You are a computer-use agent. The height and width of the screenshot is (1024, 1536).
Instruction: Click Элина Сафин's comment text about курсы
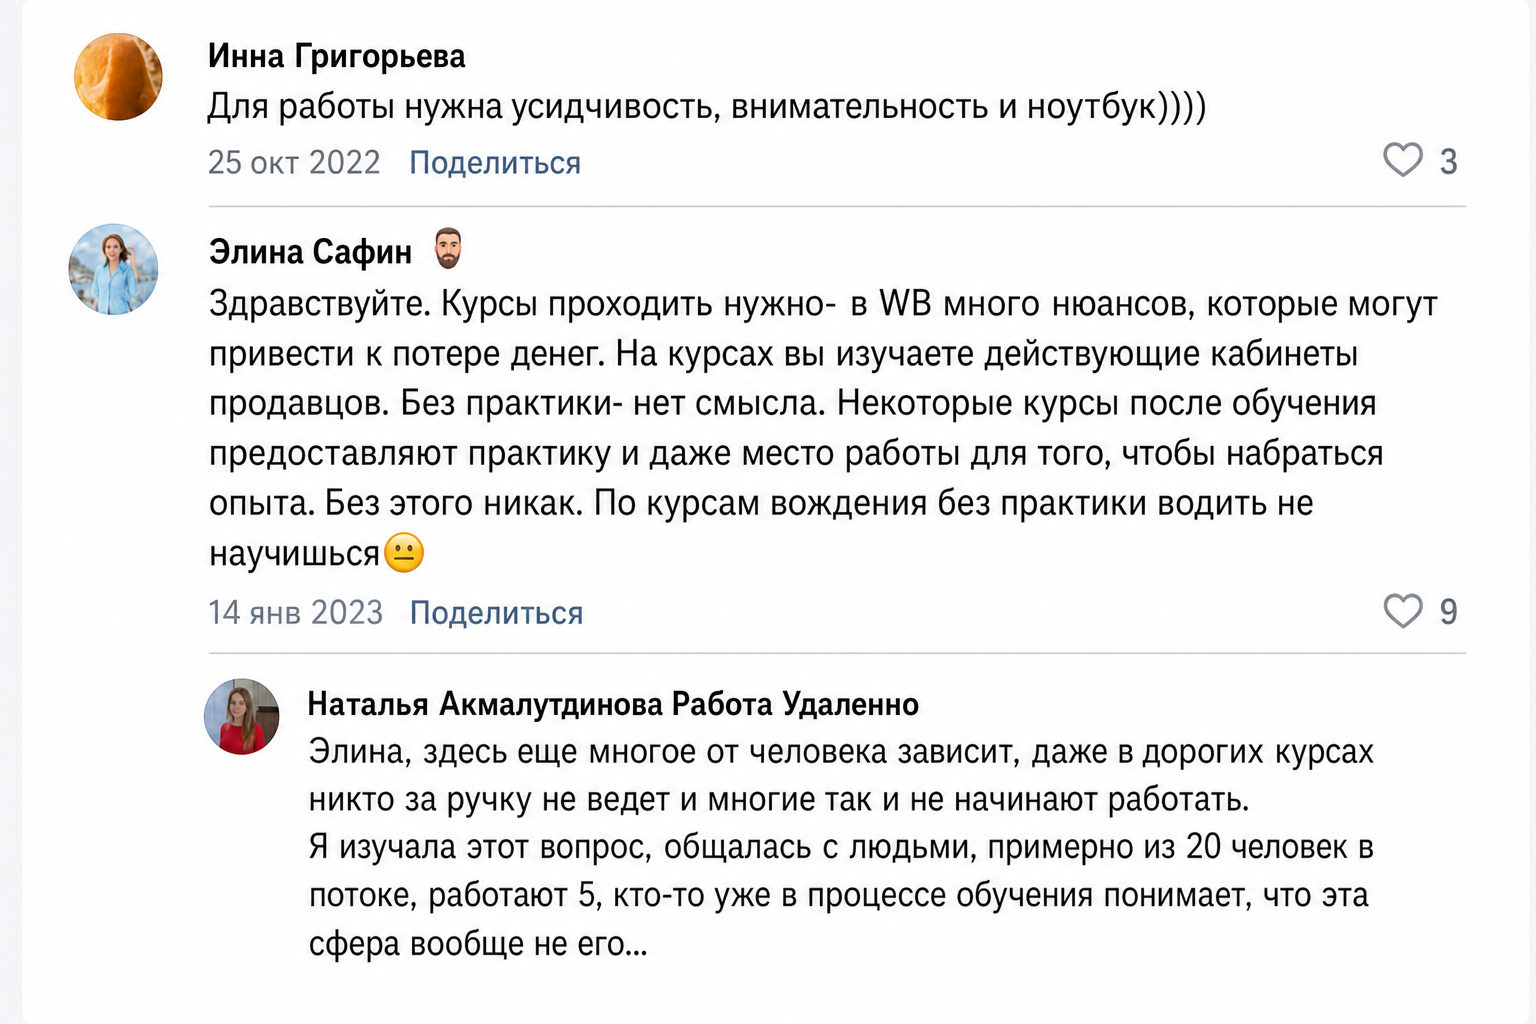tap(823, 428)
